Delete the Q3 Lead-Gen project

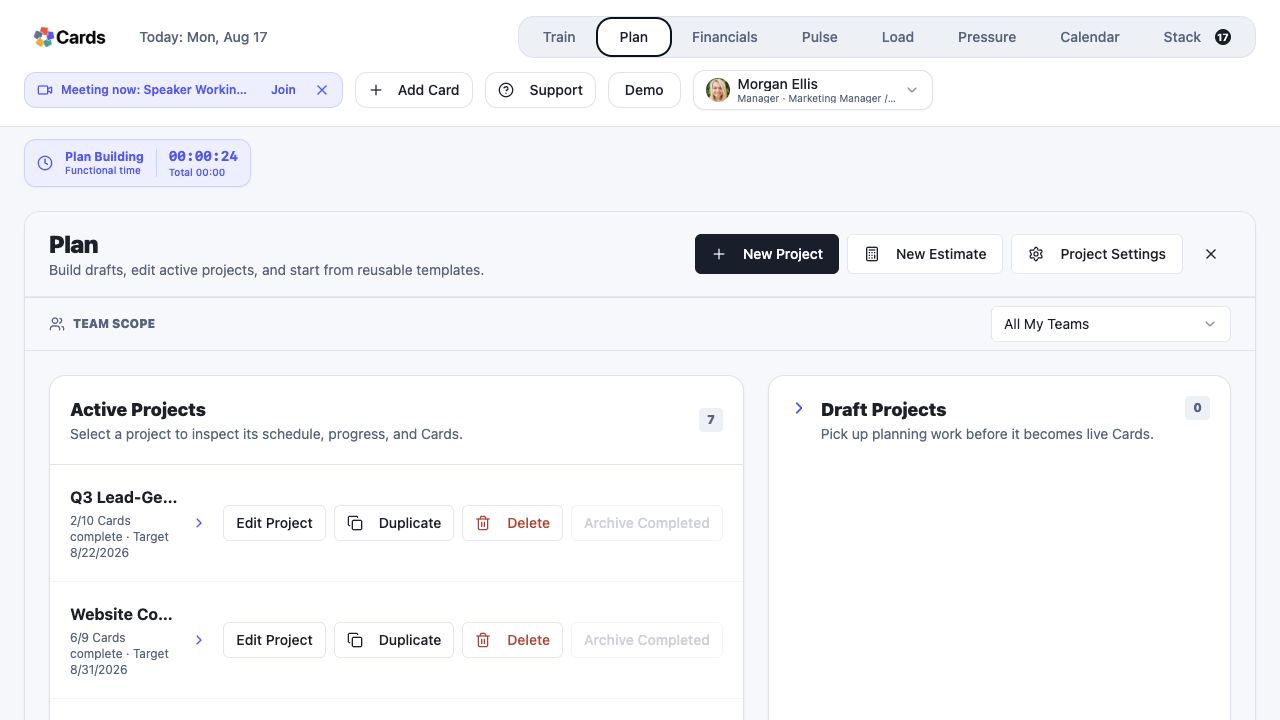[x=513, y=523]
